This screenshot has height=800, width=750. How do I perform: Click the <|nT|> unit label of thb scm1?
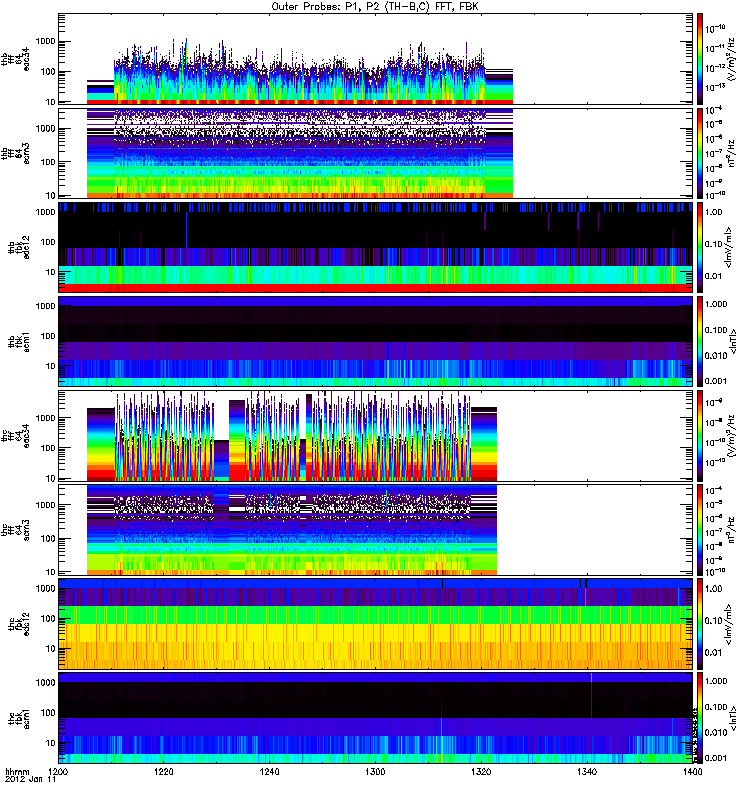coord(734,341)
